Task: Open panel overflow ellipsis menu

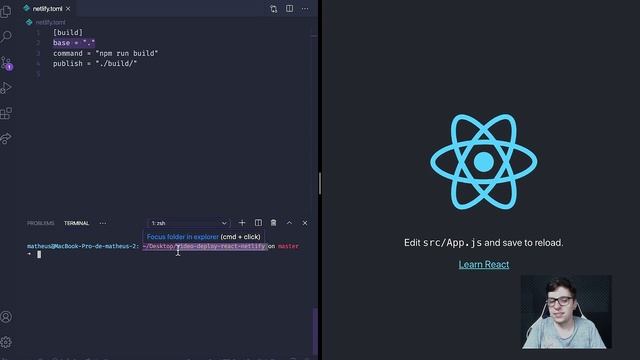Action: coord(102,223)
